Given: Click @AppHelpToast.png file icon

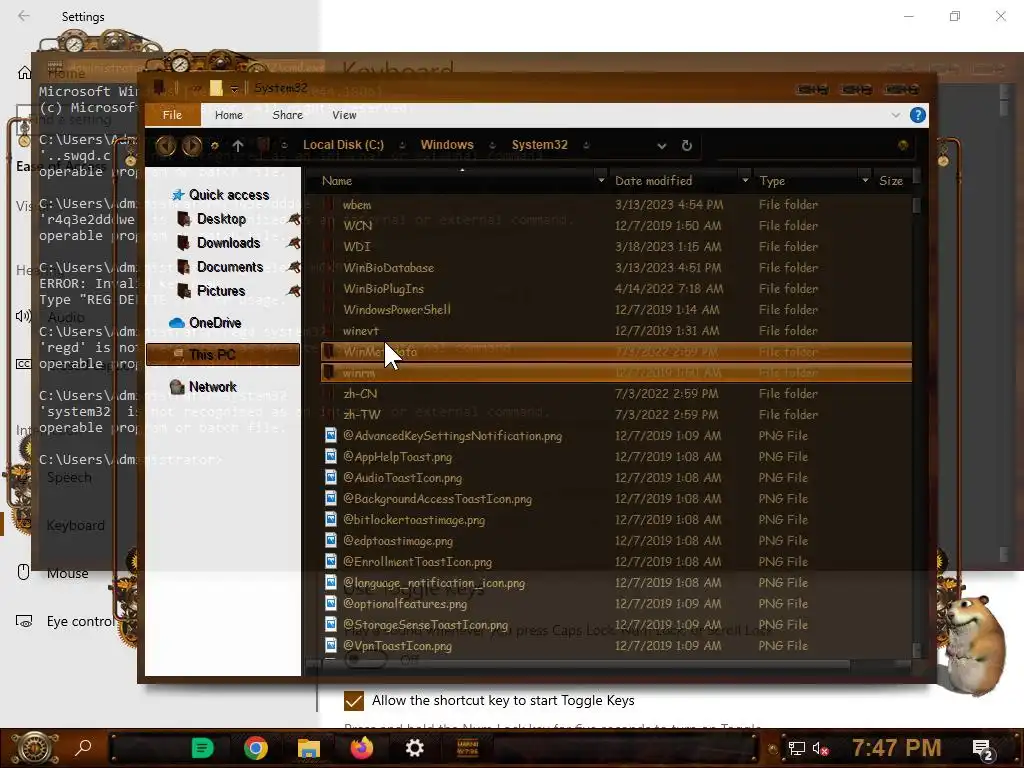Looking at the screenshot, I should (x=331, y=456).
